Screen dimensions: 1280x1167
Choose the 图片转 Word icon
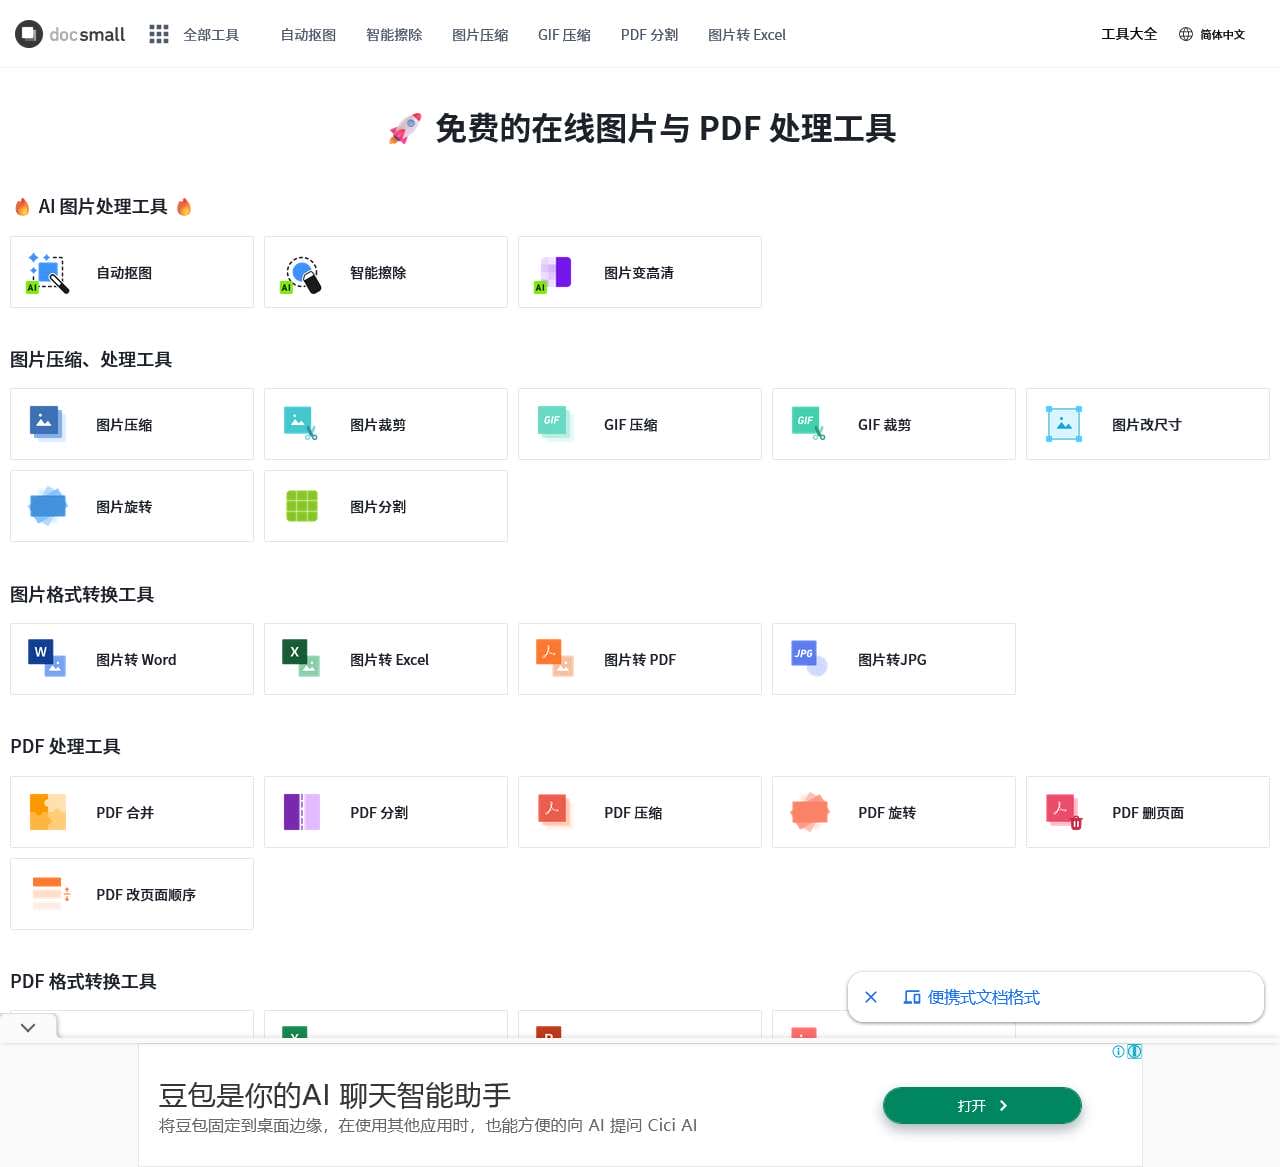[x=47, y=659]
